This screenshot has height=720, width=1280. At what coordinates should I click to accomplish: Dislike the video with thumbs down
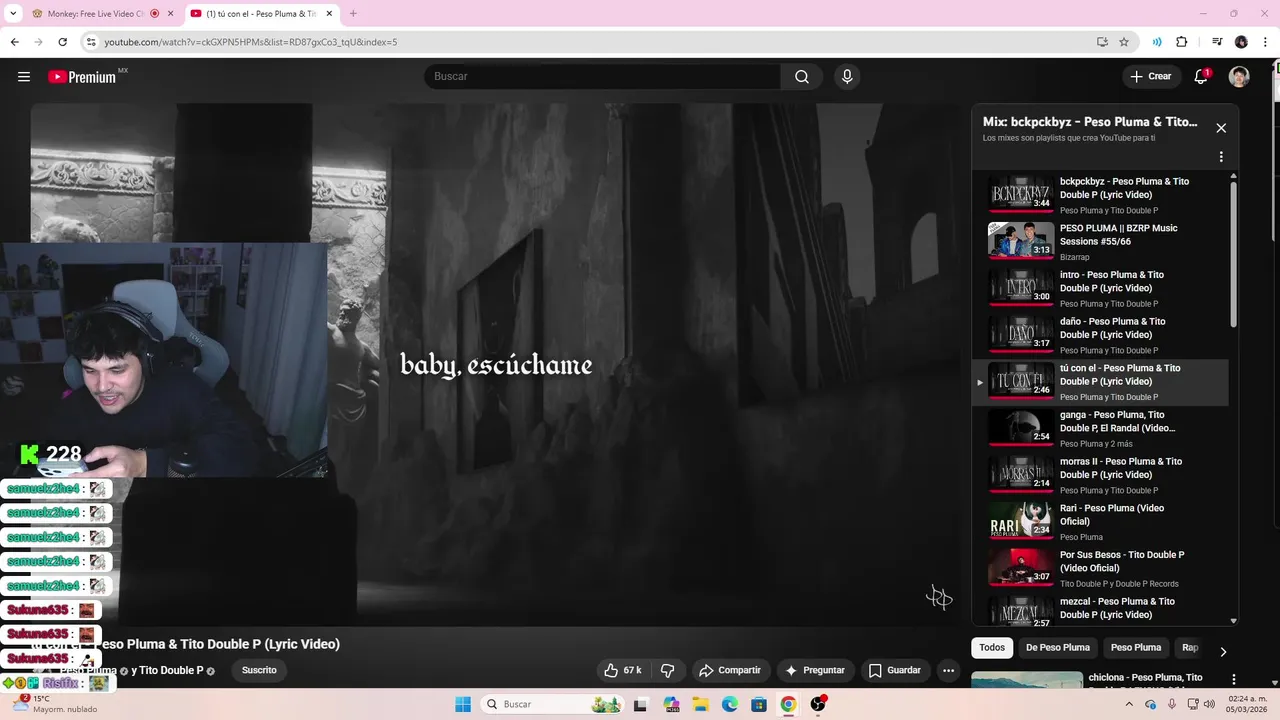click(667, 670)
